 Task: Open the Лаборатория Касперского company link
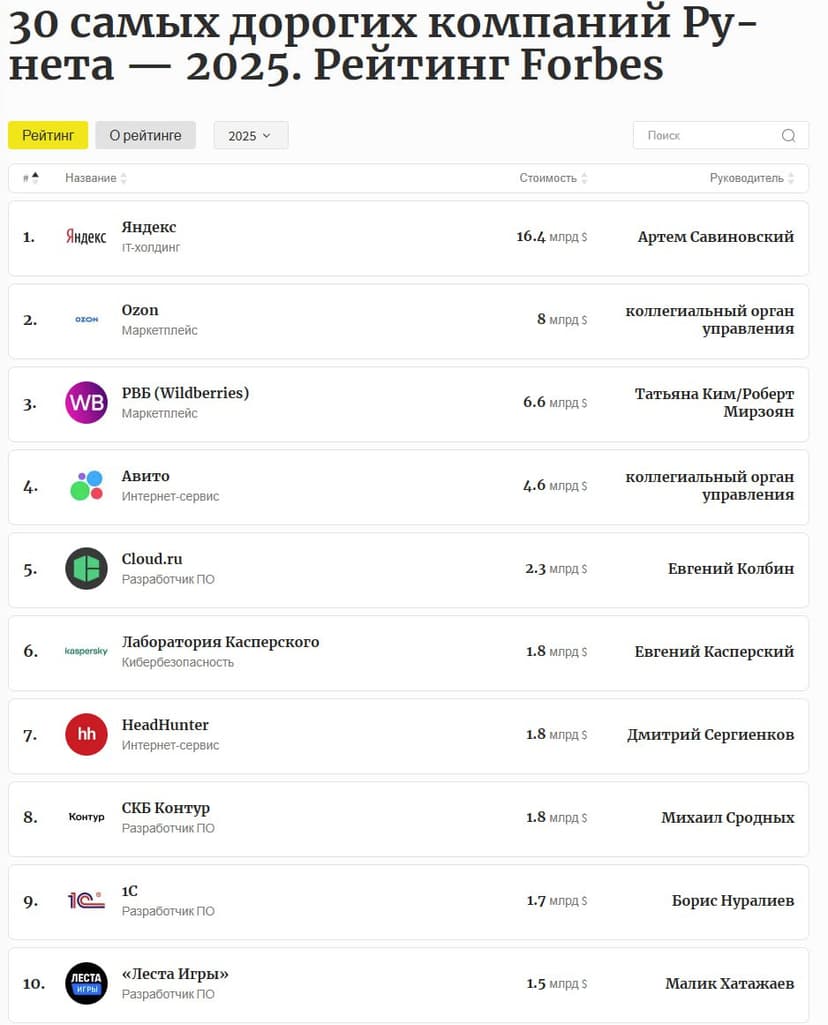[x=220, y=642]
